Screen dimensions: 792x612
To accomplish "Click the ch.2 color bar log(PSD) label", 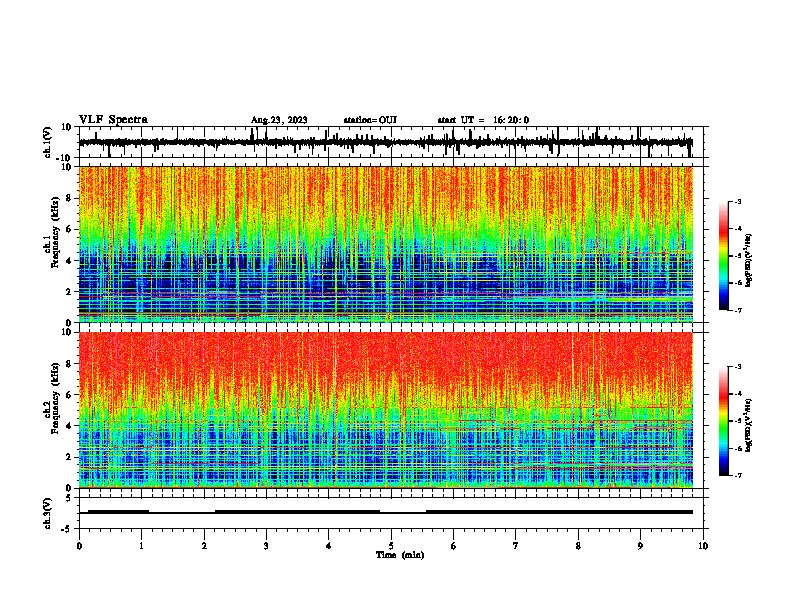I will coord(749,425).
